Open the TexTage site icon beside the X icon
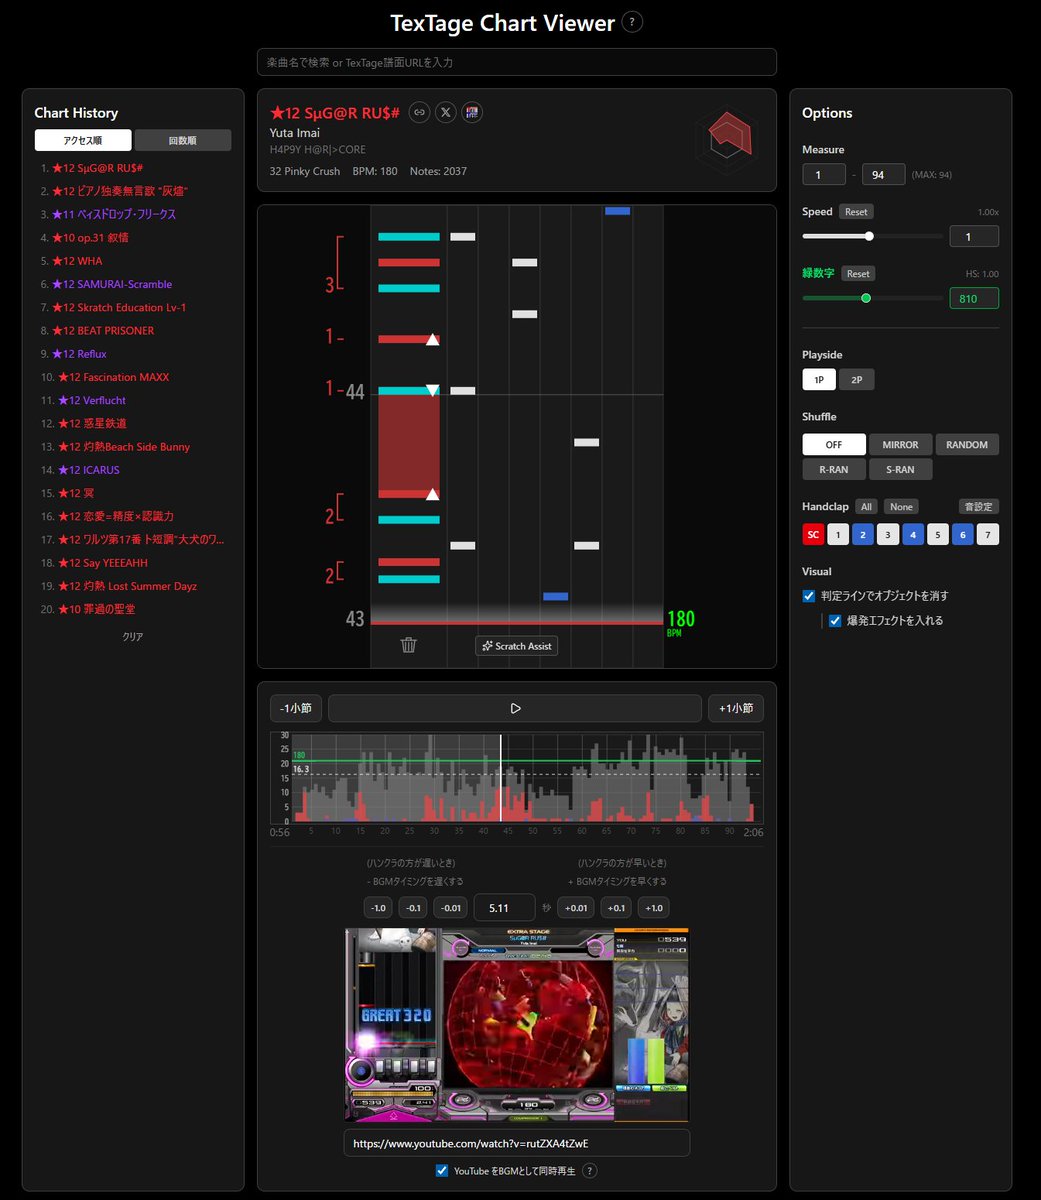 click(x=472, y=113)
